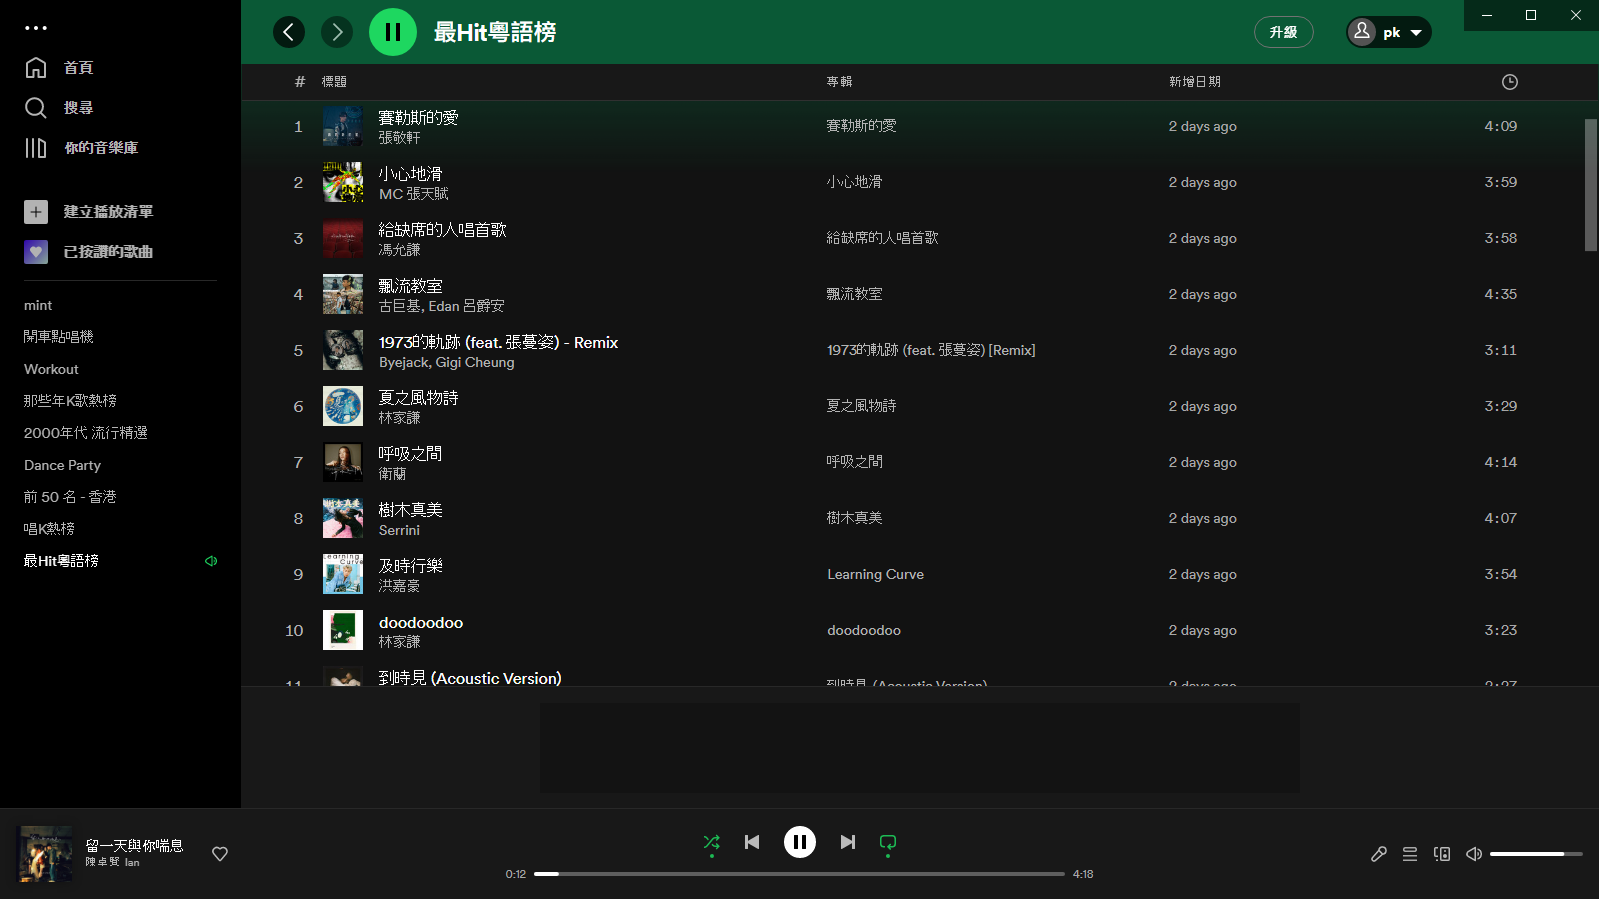
Task: Skip to the next track
Action: pos(848,842)
